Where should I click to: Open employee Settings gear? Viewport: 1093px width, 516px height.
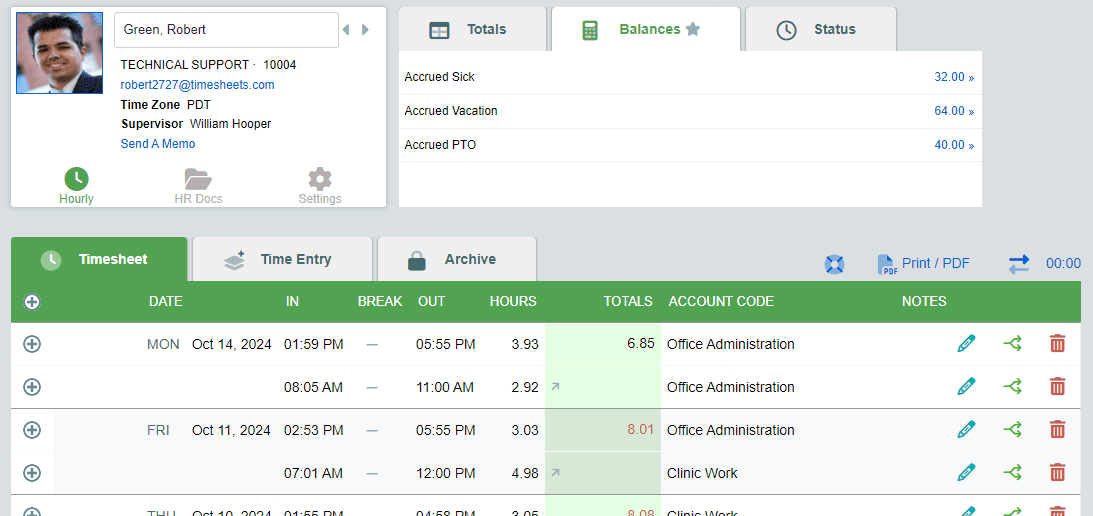320,180
